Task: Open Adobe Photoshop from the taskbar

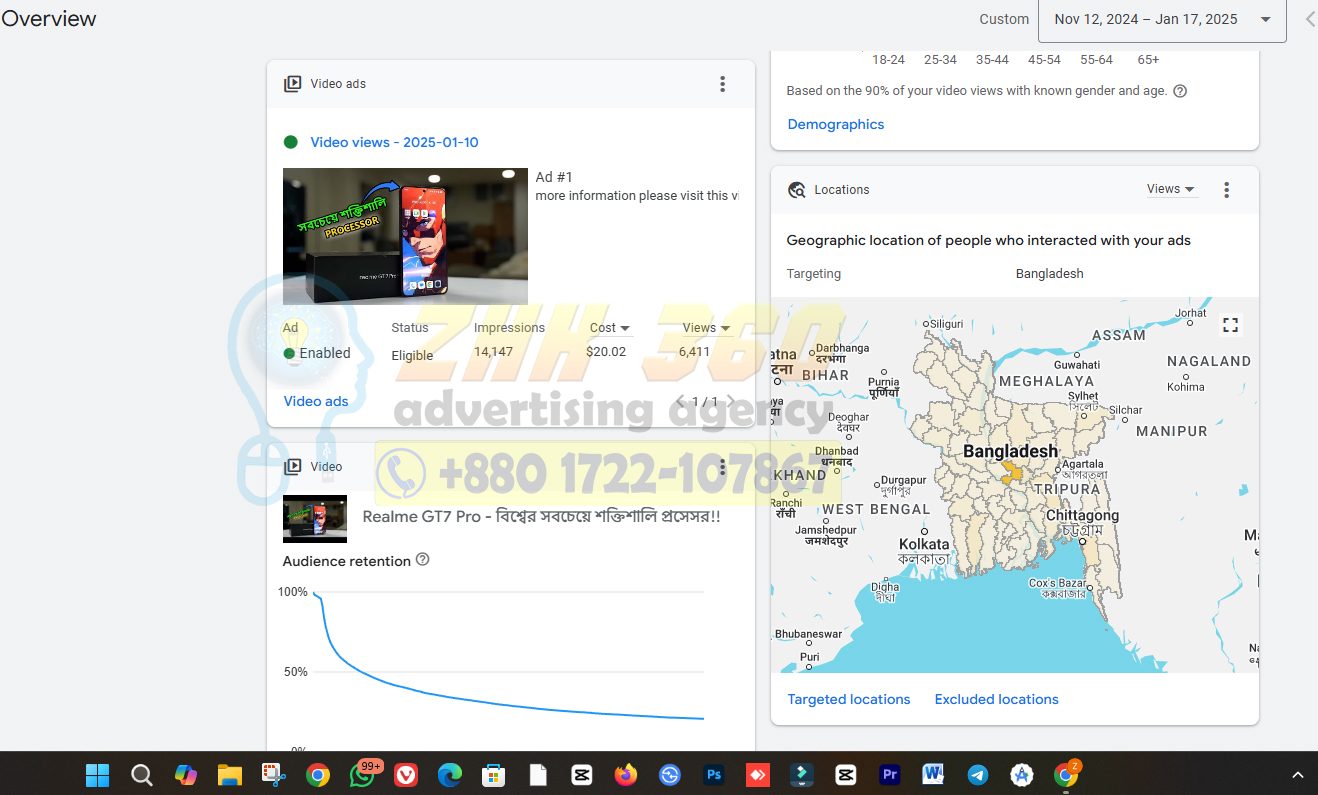Action: pyautogui.click(x=714, y=775)
